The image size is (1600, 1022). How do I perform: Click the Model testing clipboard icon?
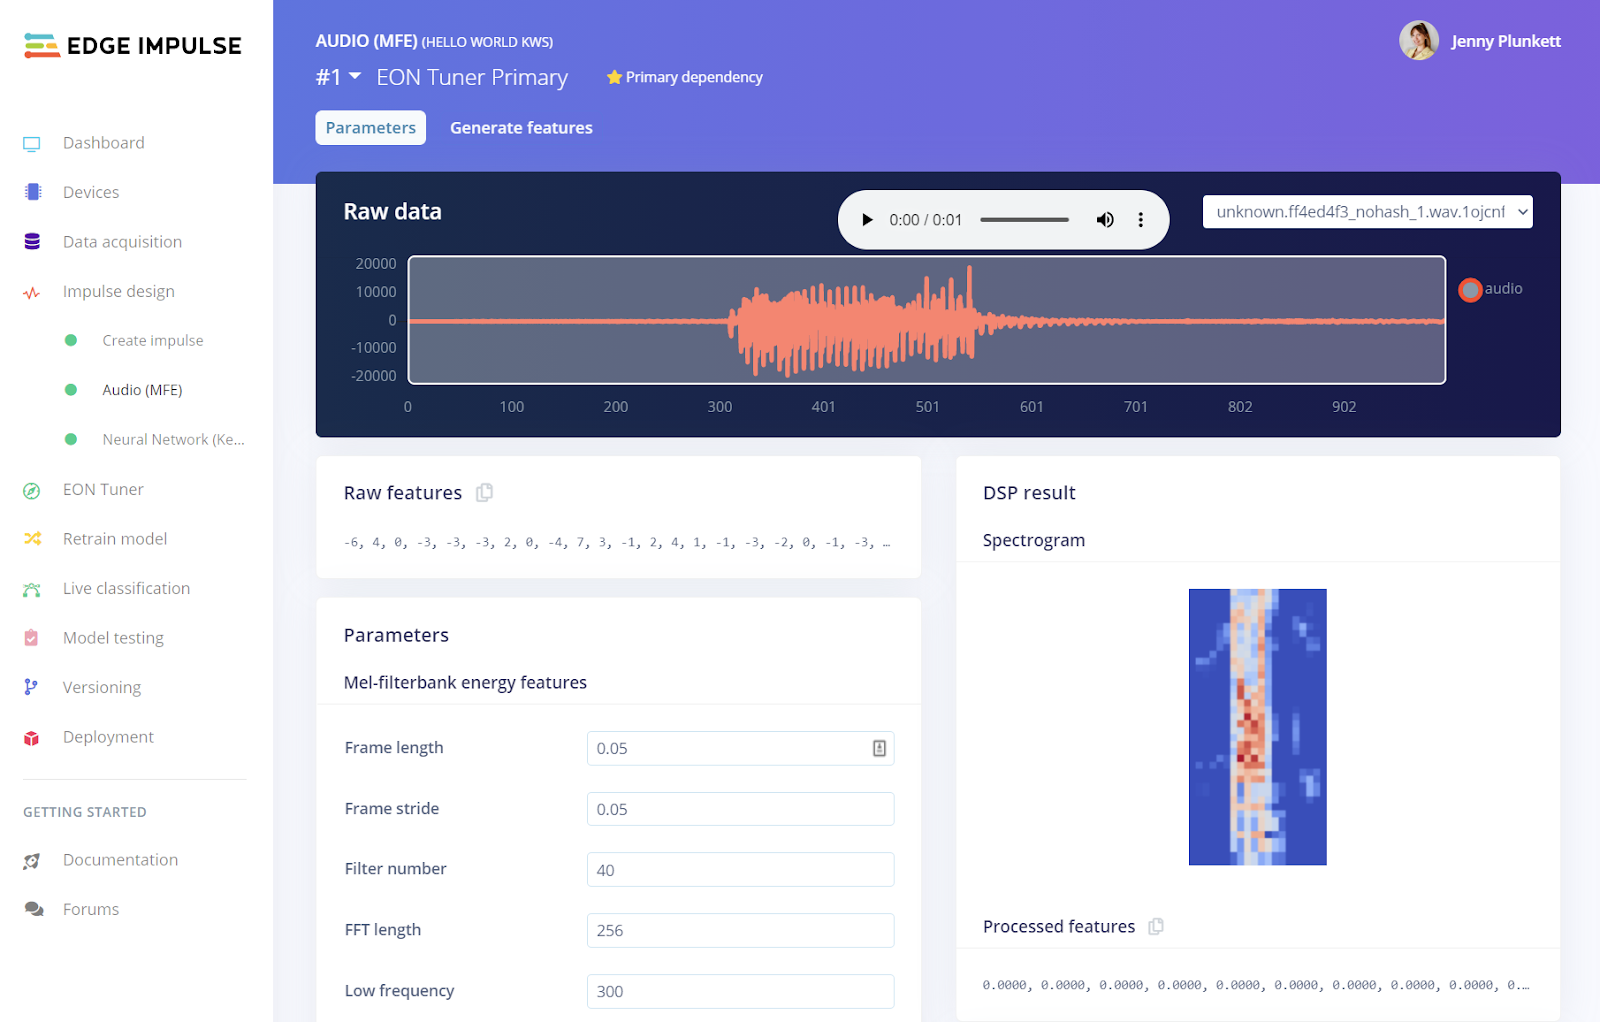pyautogui.click(x=31, y=638)
